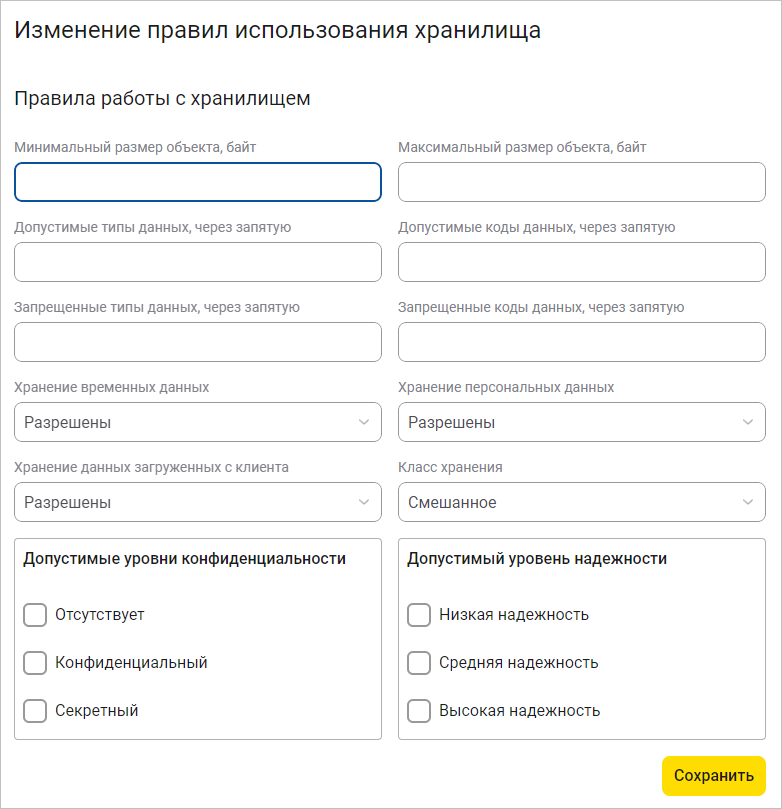
Task: Enable the Отсутствует checkbox
Action: click(x=35, y=615)
